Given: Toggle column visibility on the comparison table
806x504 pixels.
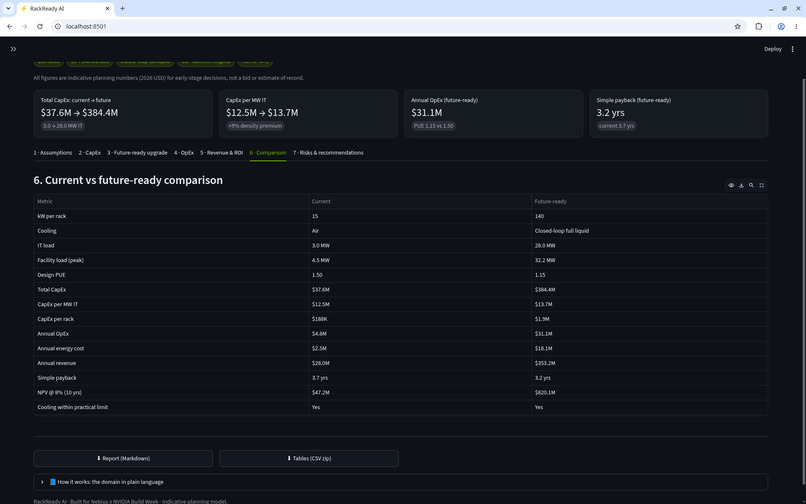Looking at the screenshot, I should (x=731, y=185).
